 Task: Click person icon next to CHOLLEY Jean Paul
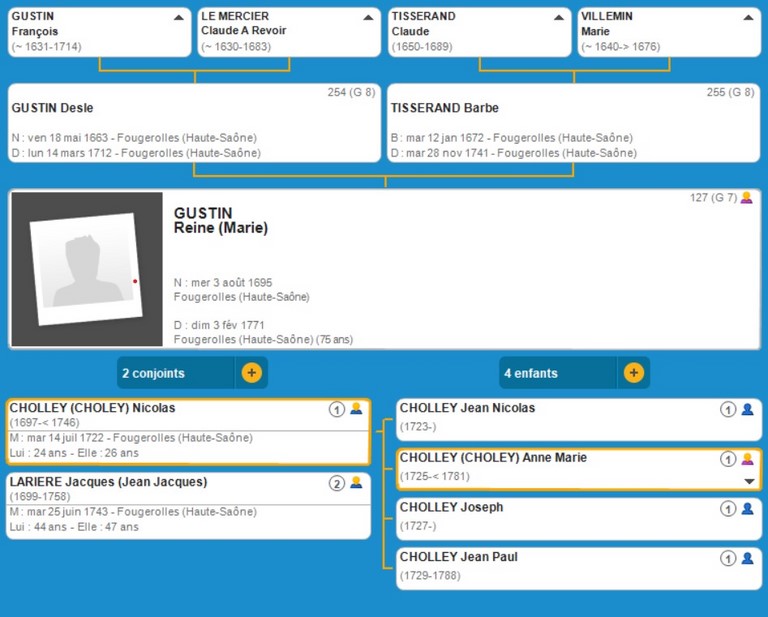click(x=747, y=558)
